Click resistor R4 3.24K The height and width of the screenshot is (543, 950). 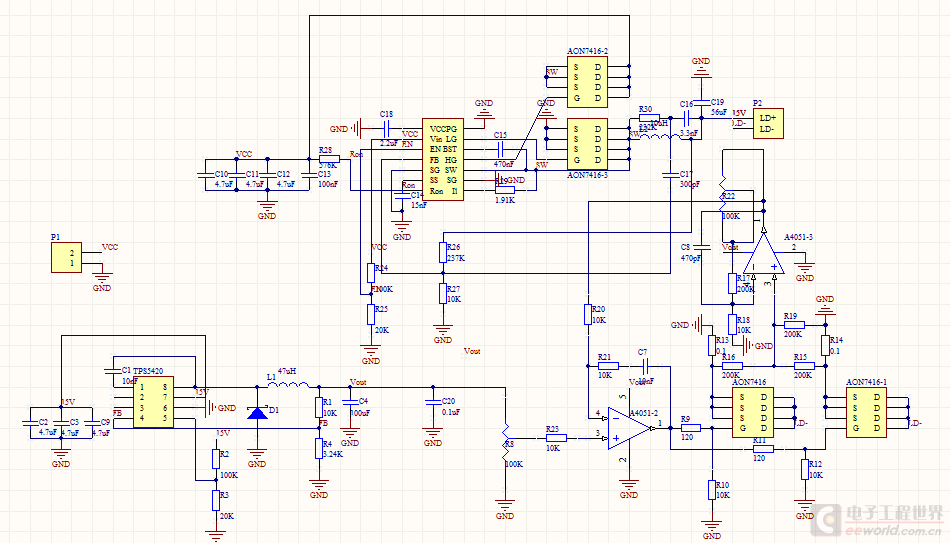pyautogui.click(x=319, y=448)
